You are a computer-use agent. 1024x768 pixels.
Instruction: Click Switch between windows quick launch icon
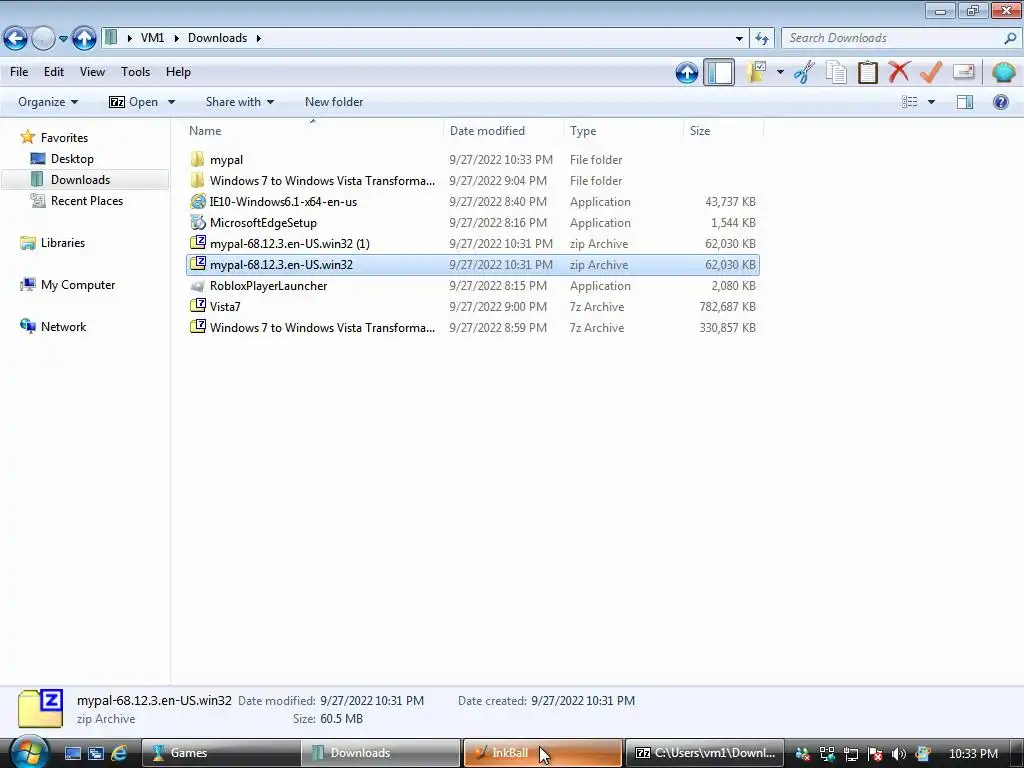[x=96, y=753]
